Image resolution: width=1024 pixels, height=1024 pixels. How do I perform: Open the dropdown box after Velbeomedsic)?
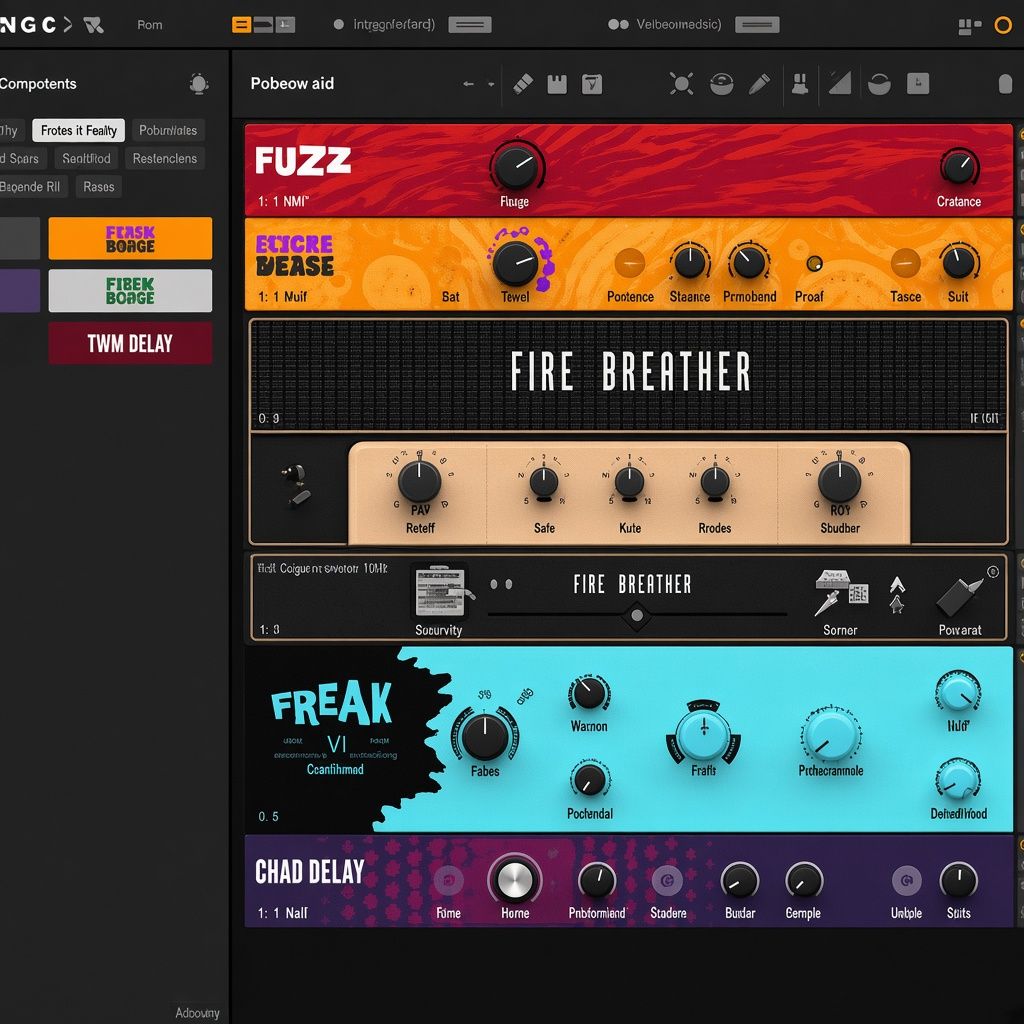pos(757,25)
